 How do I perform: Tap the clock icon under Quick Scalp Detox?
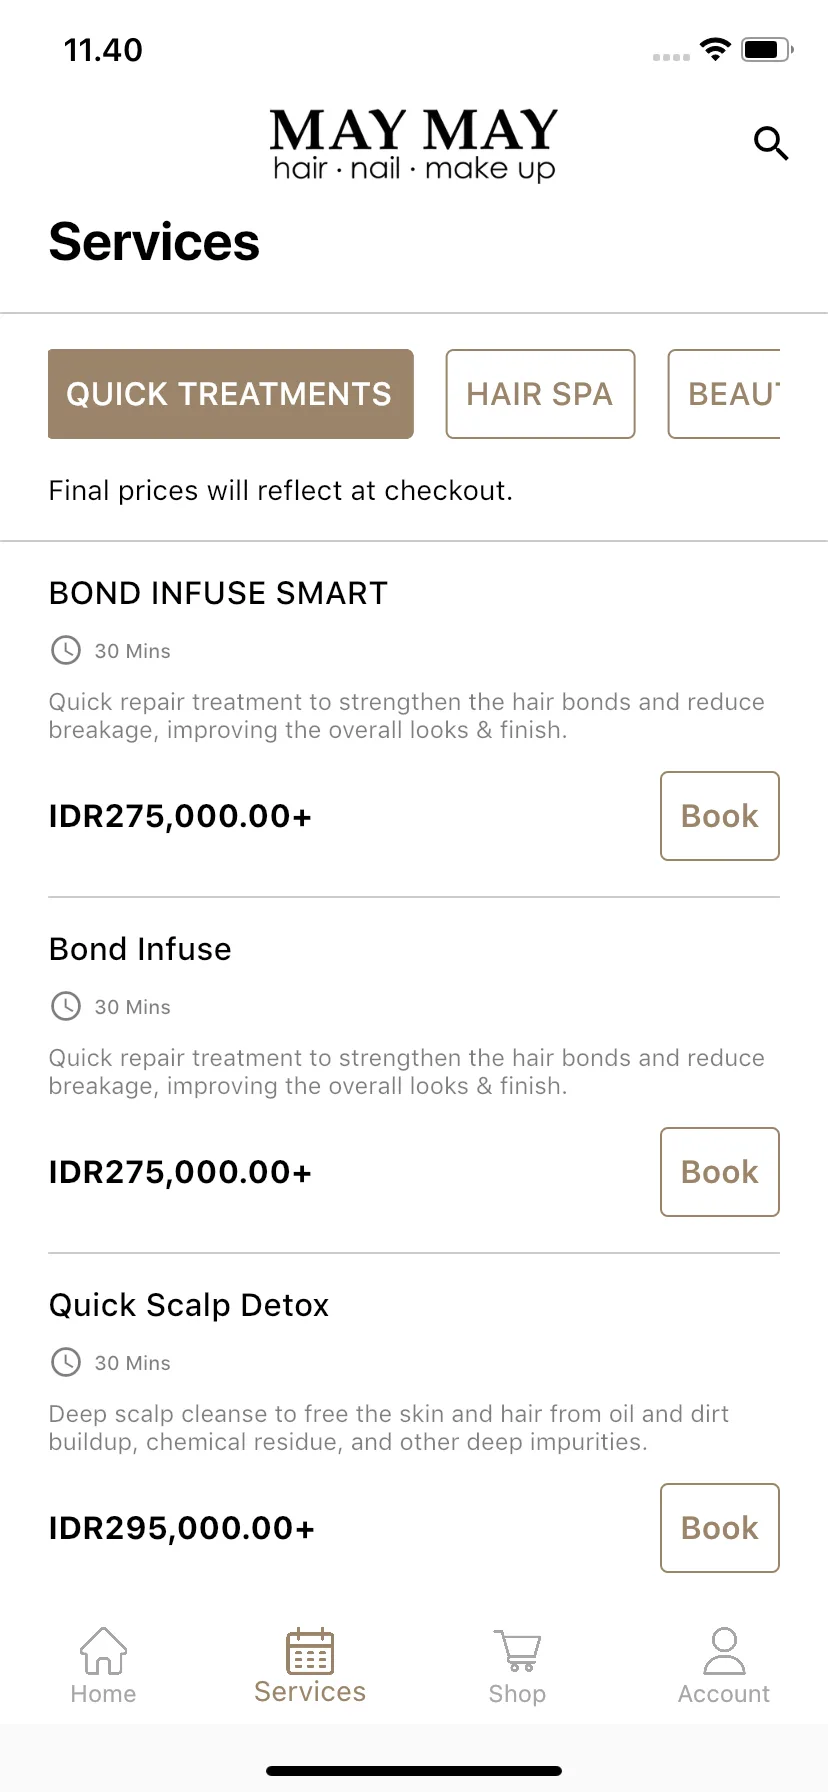pos(66,1362)
